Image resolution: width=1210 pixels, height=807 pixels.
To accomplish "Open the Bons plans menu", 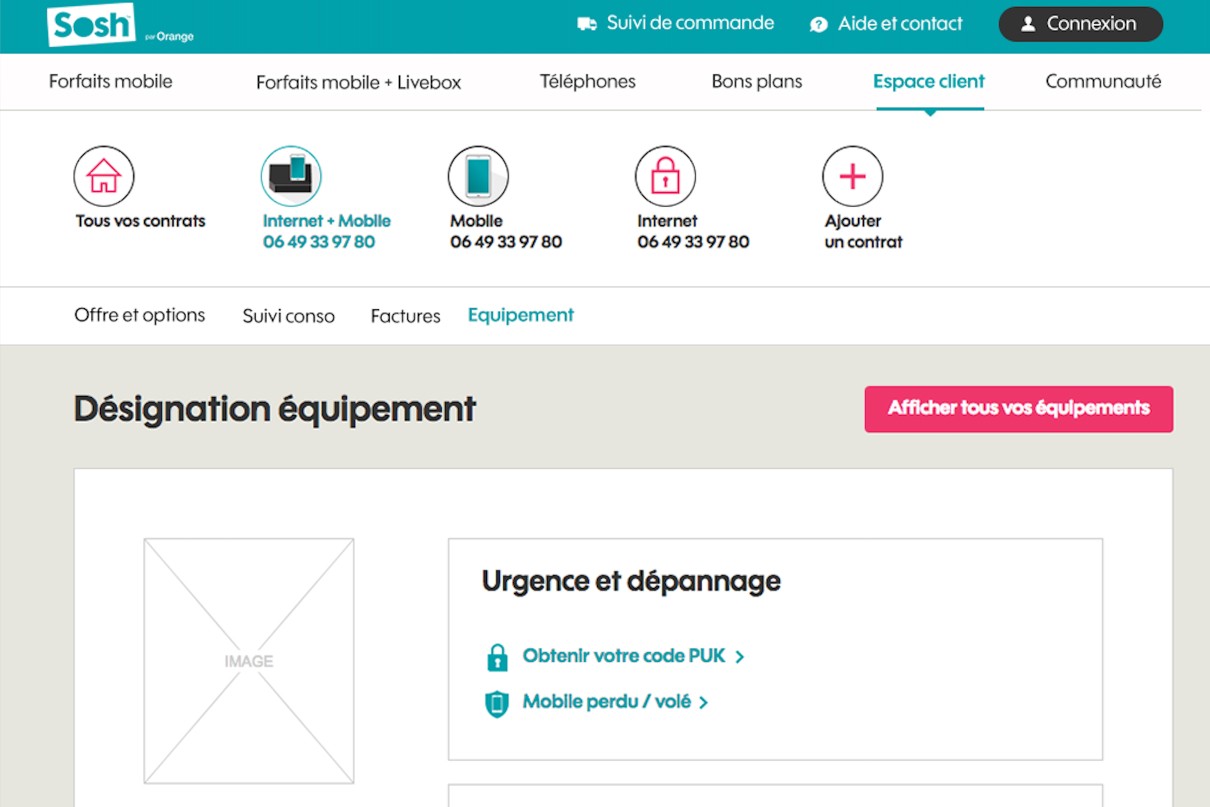I will tap(757, 81).
